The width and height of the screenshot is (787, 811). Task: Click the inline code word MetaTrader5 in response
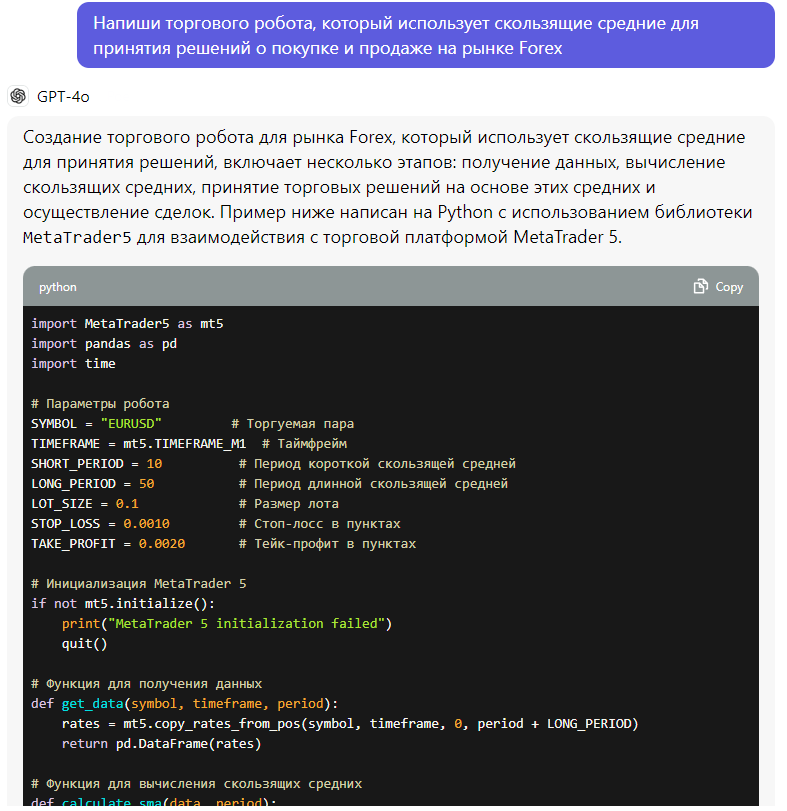[77, 237]
